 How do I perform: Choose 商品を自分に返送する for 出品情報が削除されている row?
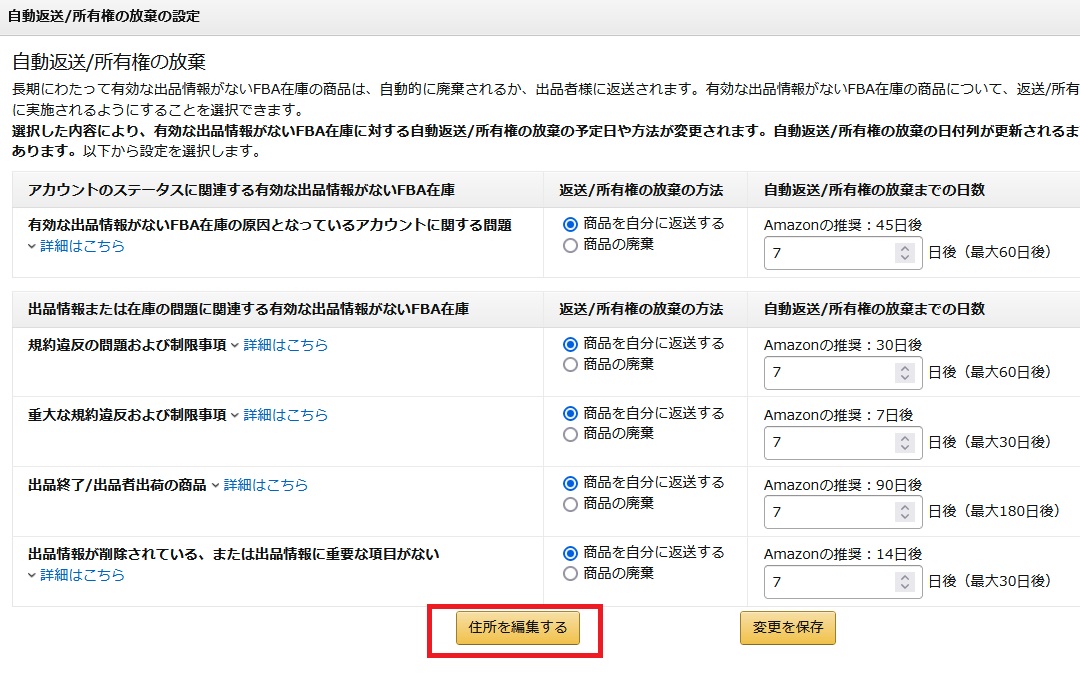pyautogui.click(x=570, y=553)
